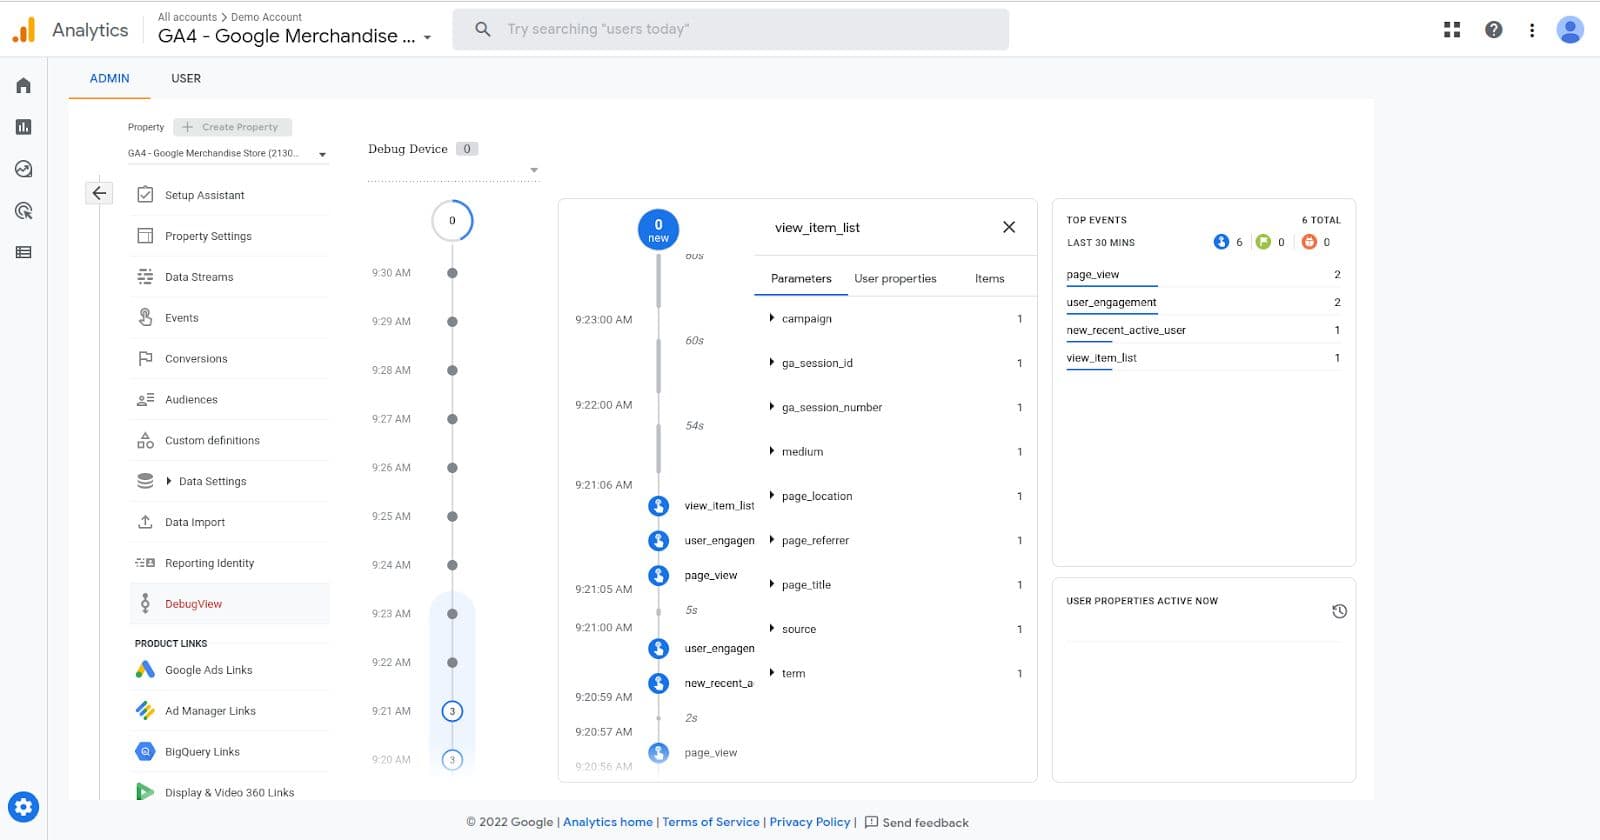Expand the Data Settings submenu
Viewport: 1600px width, 840px height.
pyautogui.click(x=169, y=481)
